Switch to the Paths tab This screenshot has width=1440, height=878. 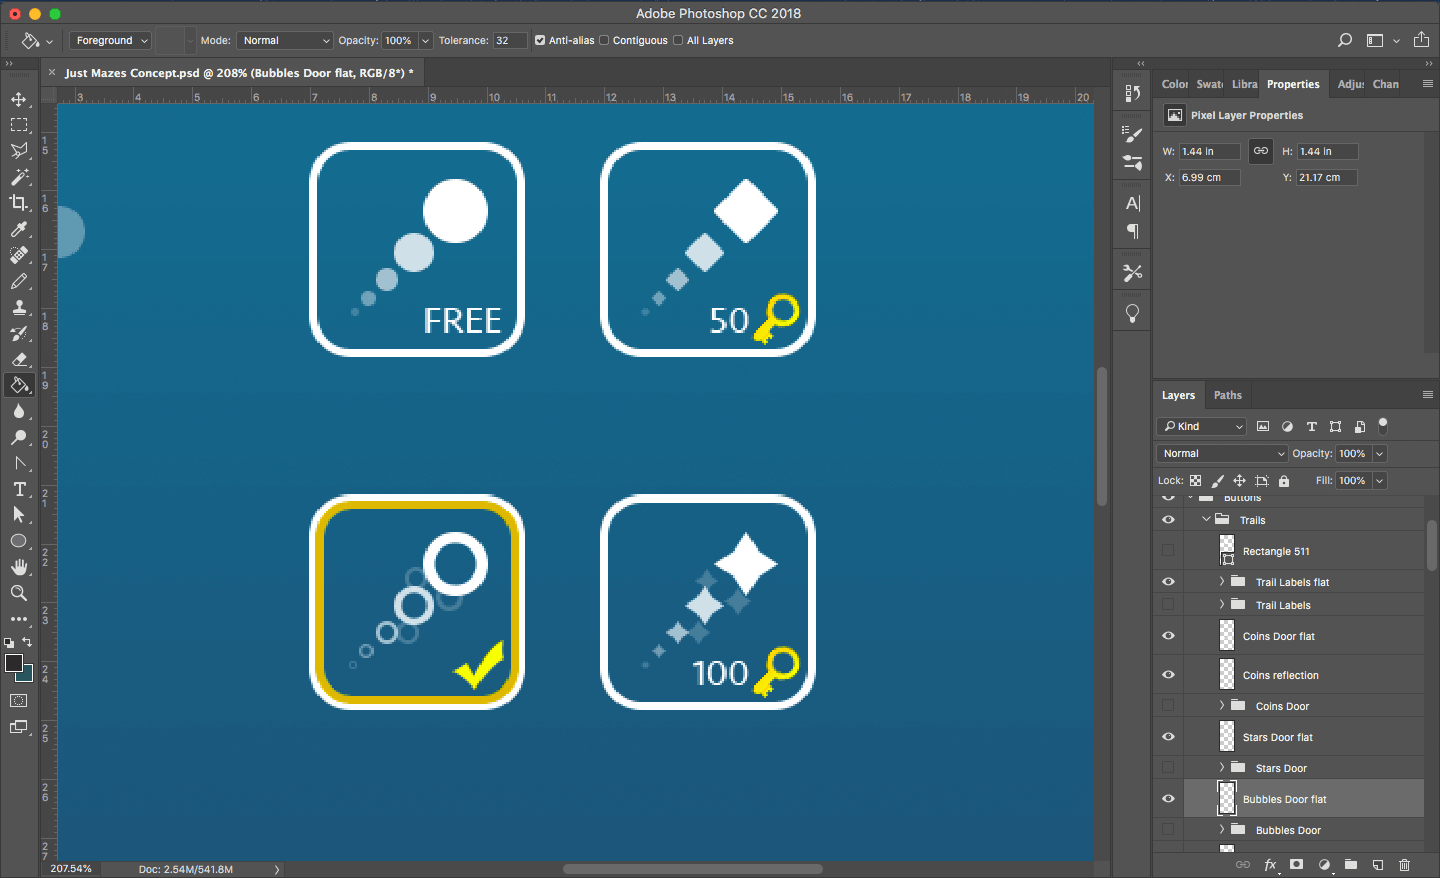click(1227, 395)
